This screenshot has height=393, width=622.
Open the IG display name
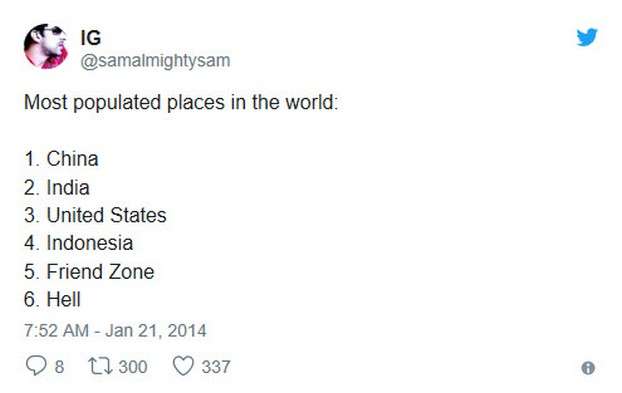[91, 38]
